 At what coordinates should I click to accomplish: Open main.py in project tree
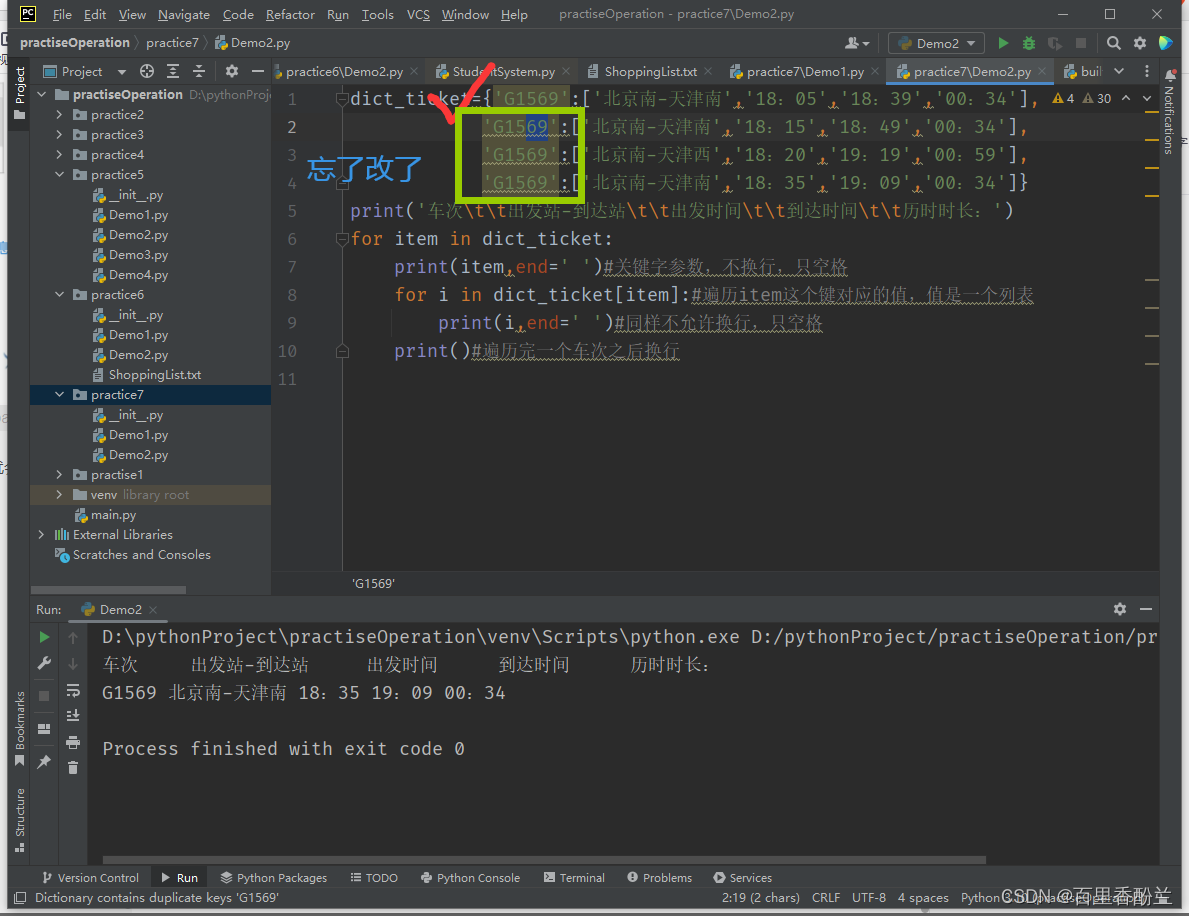coord(113,515)
